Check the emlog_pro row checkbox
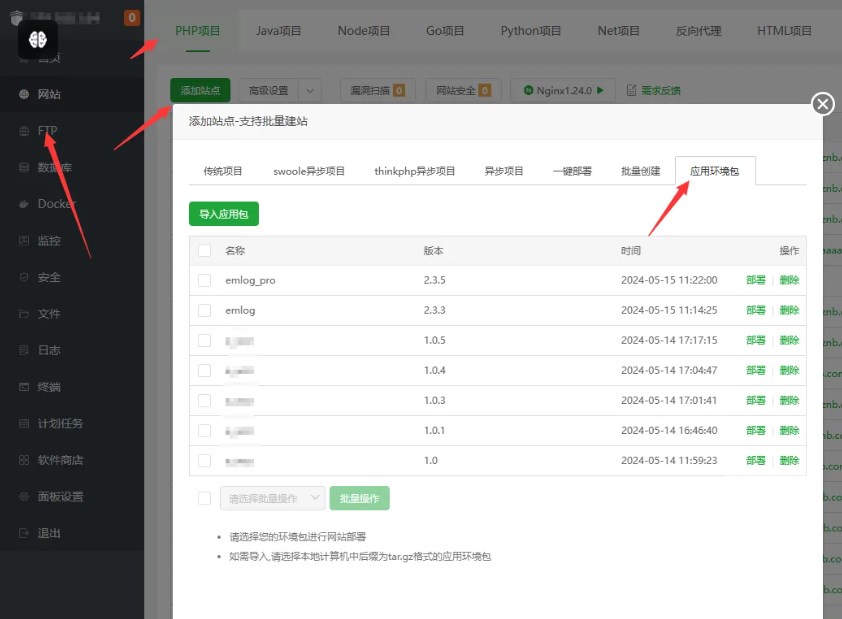The width and height of the screenshot is (842, 619). (204, 281)
